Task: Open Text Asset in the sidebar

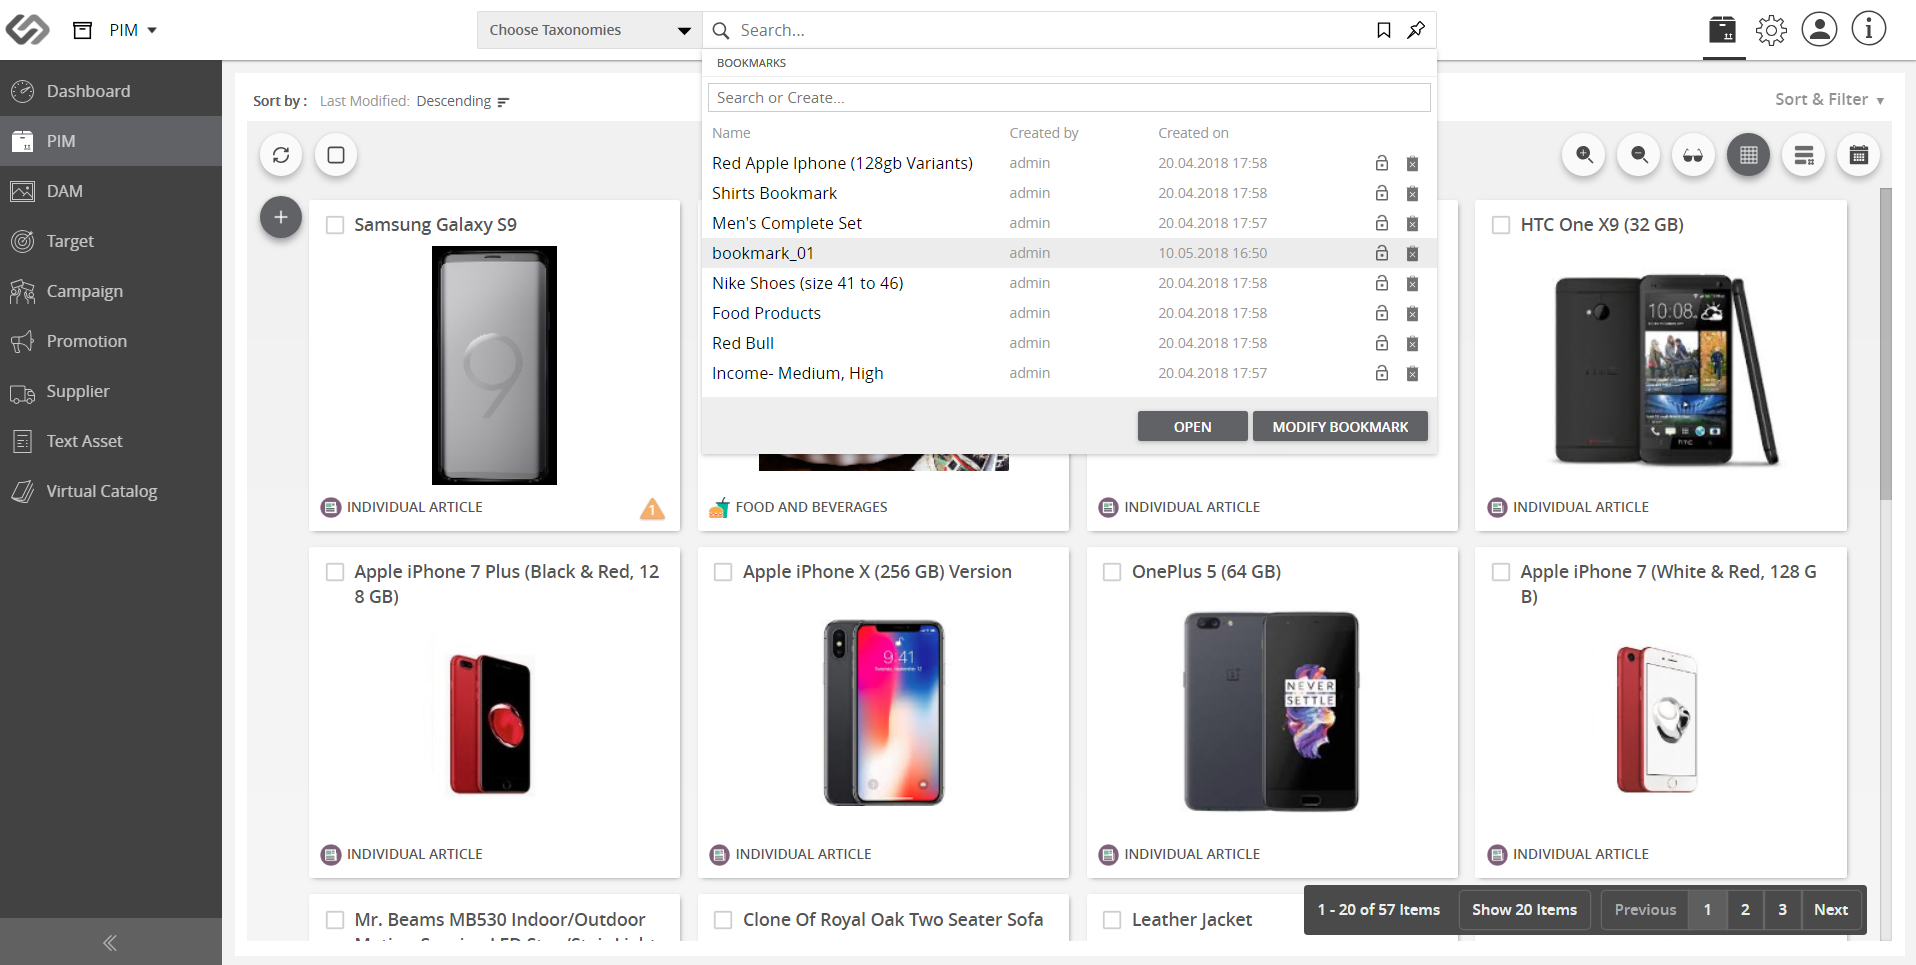Action: tap(111, 441)
